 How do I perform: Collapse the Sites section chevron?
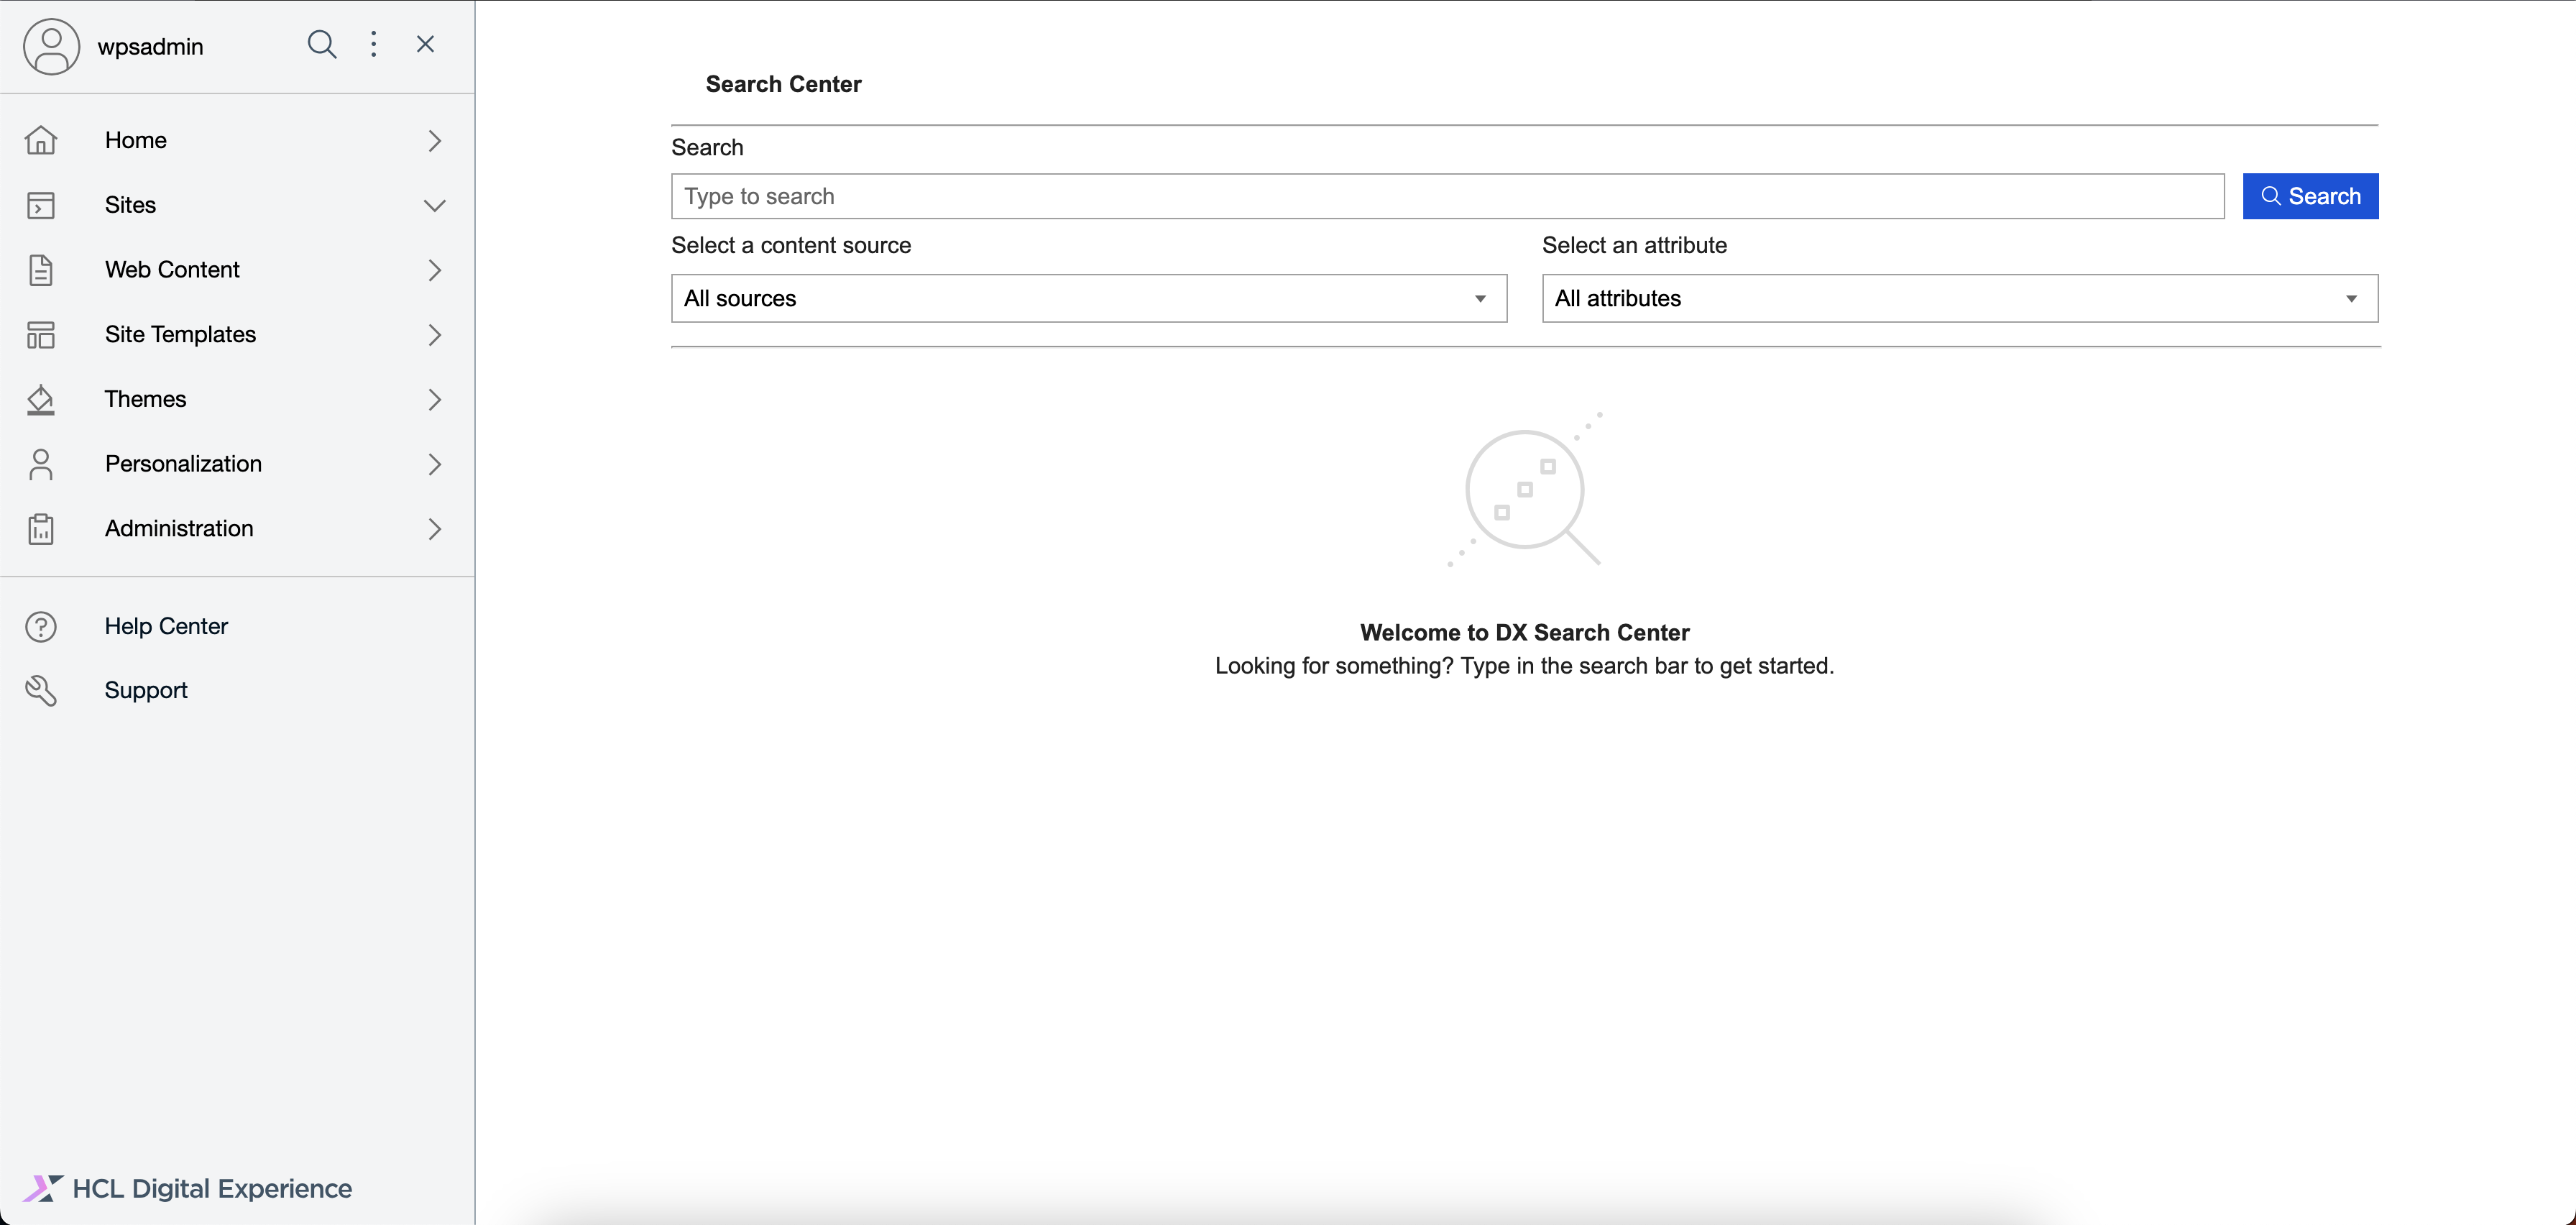click(x=434, y=205)
